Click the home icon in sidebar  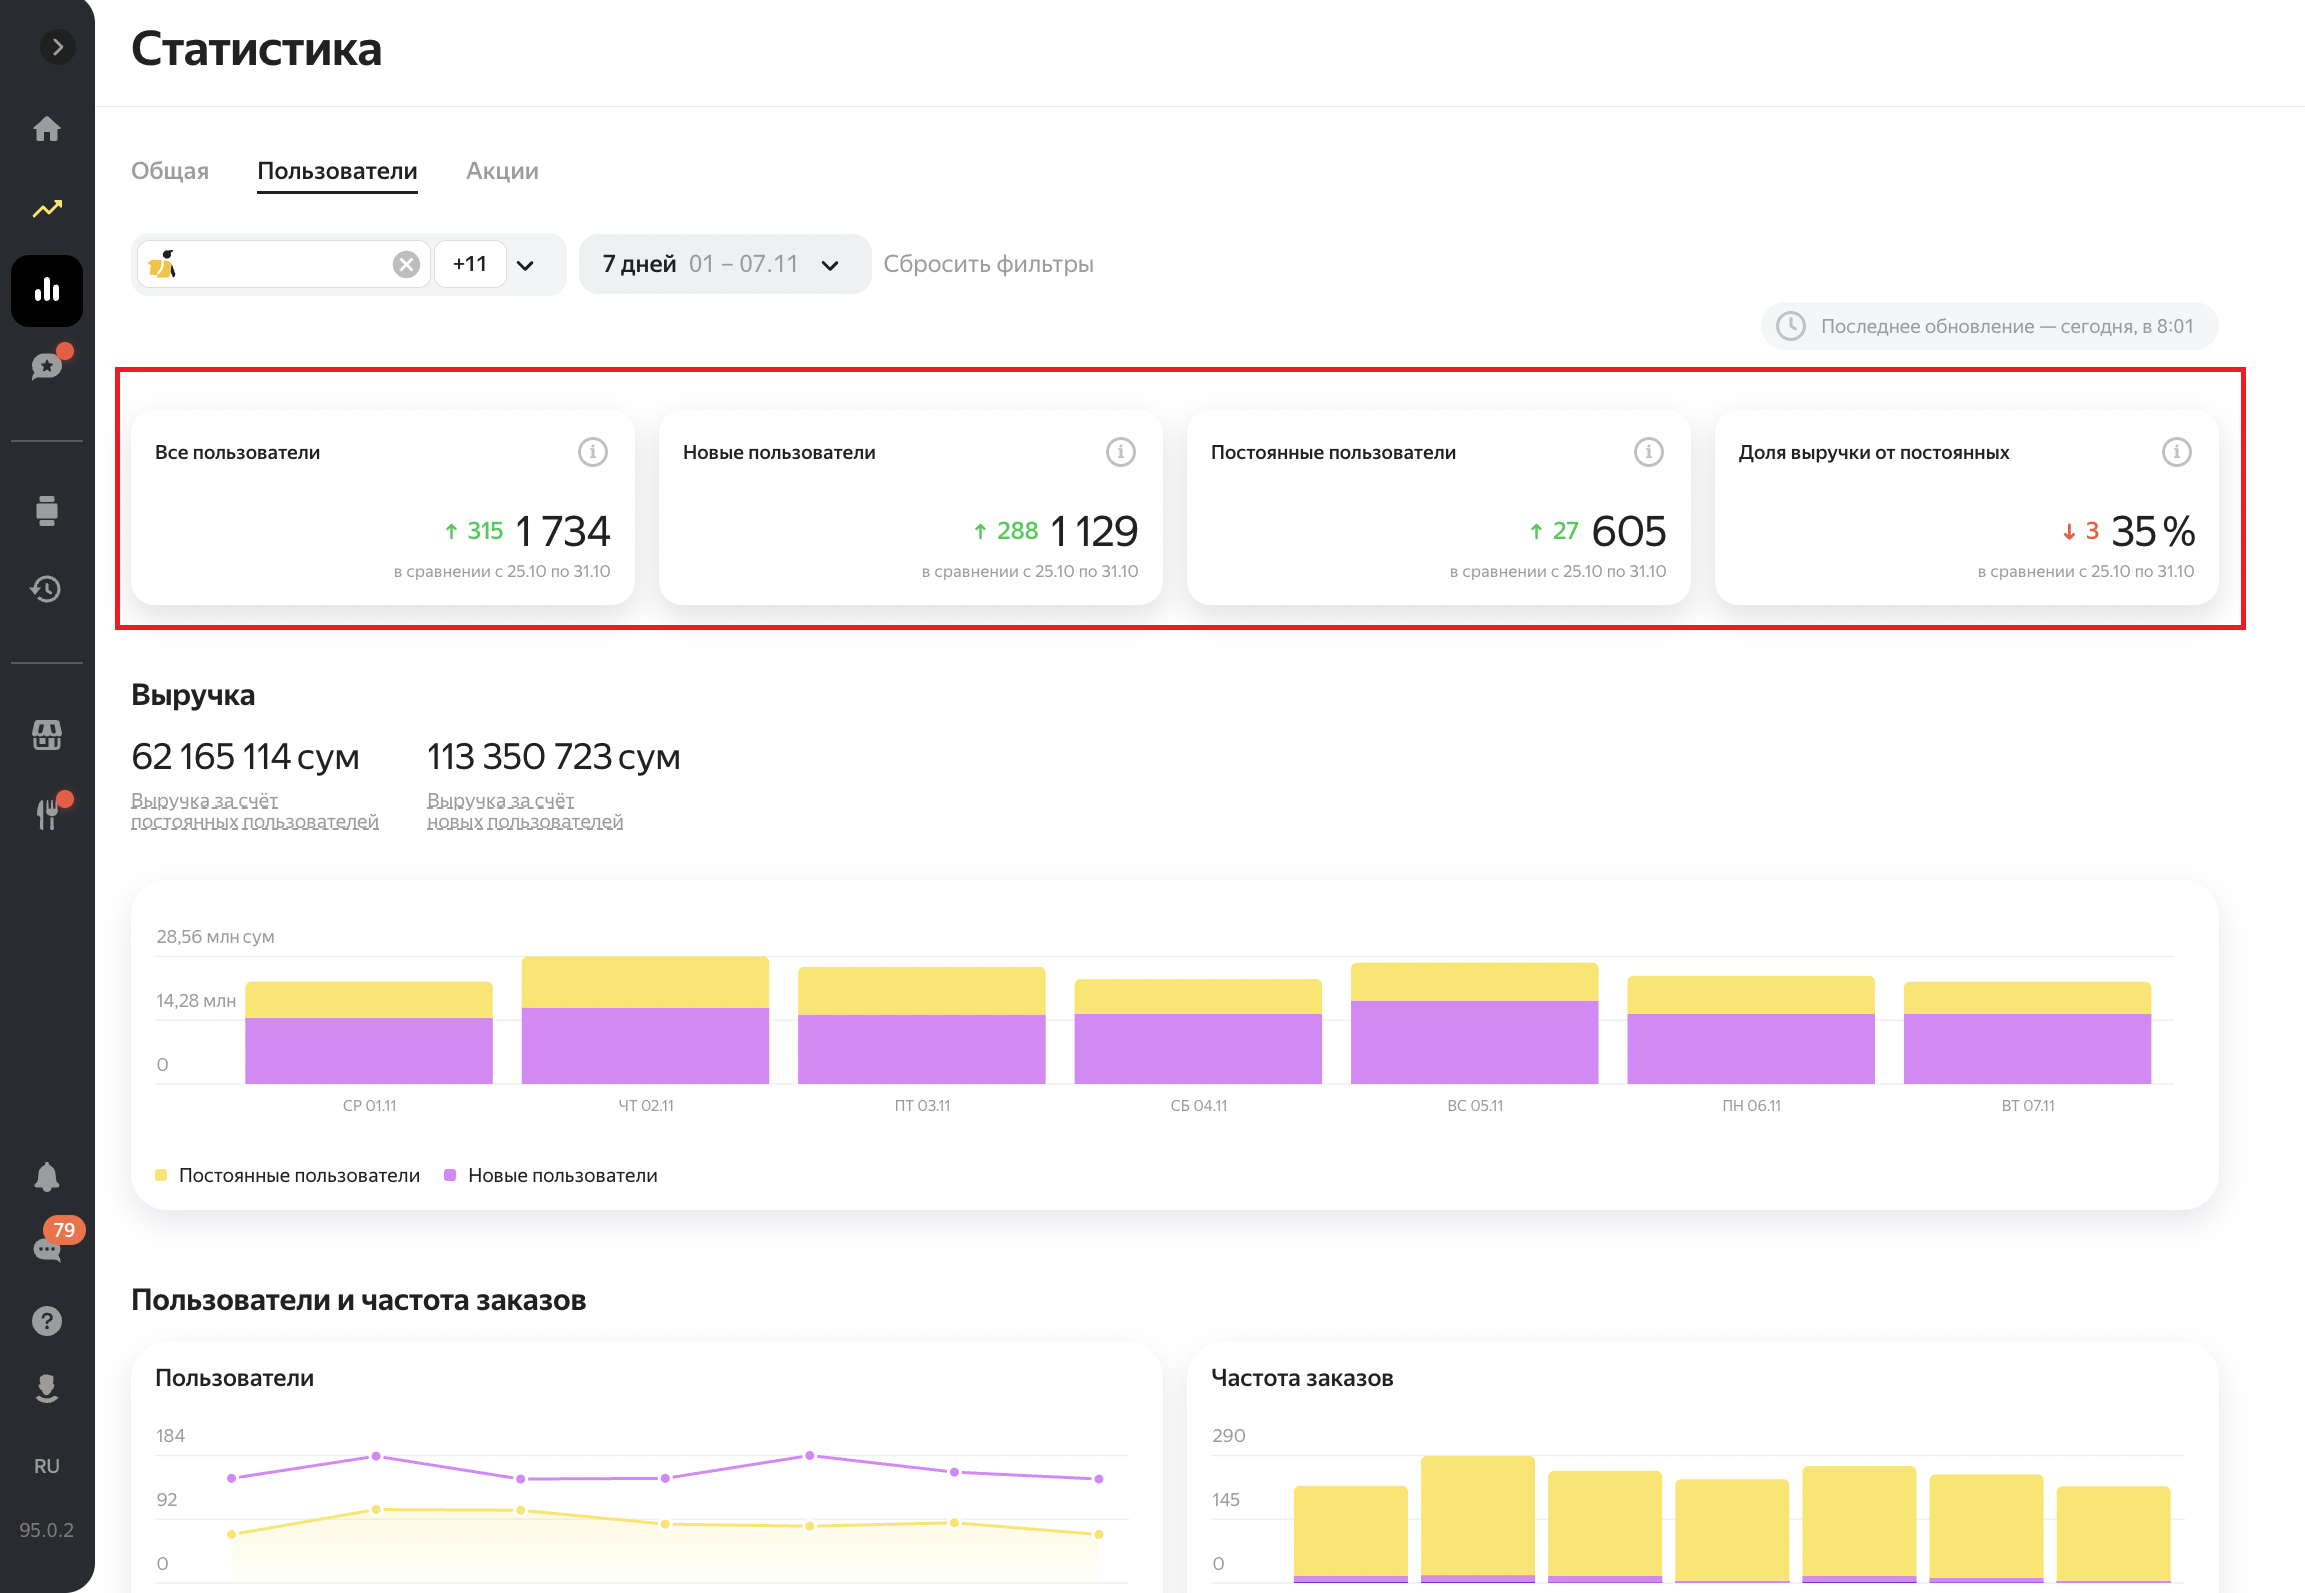click(x=47, y=129)
